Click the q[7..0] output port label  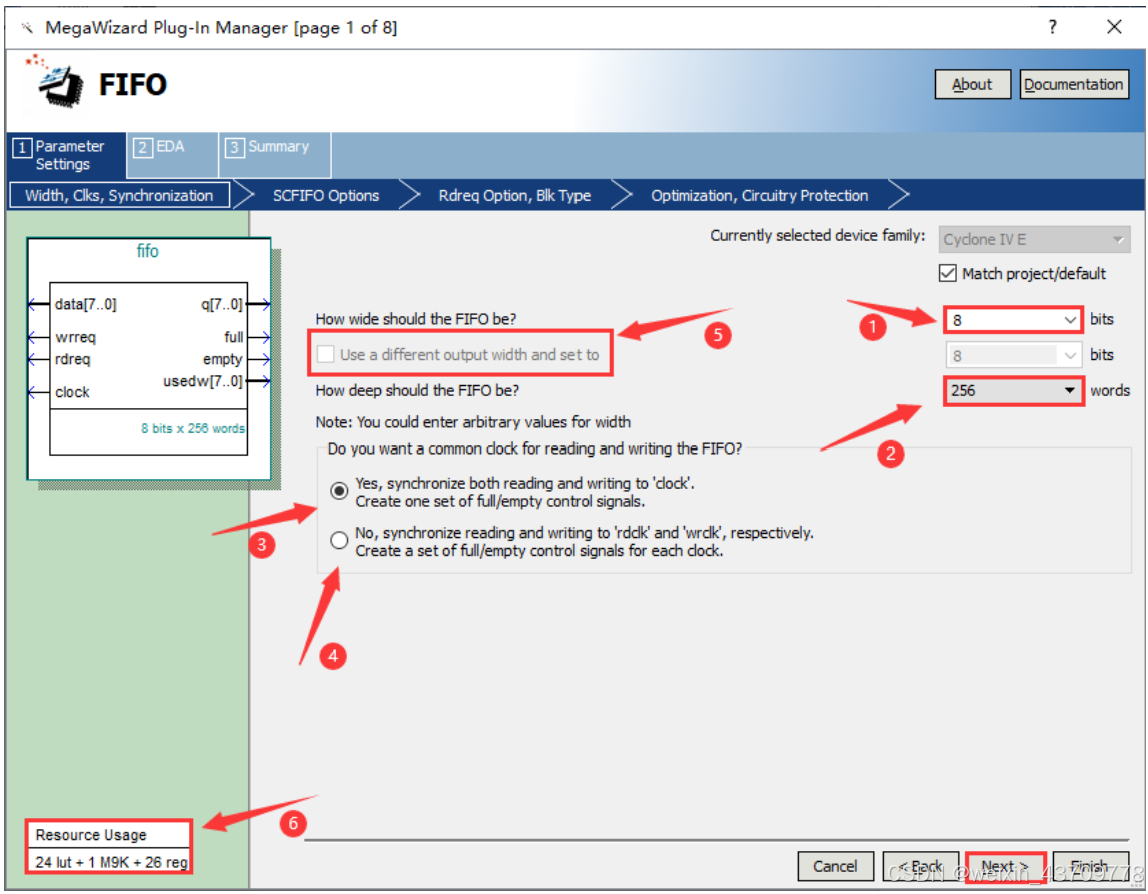click(x=222, y=304)
